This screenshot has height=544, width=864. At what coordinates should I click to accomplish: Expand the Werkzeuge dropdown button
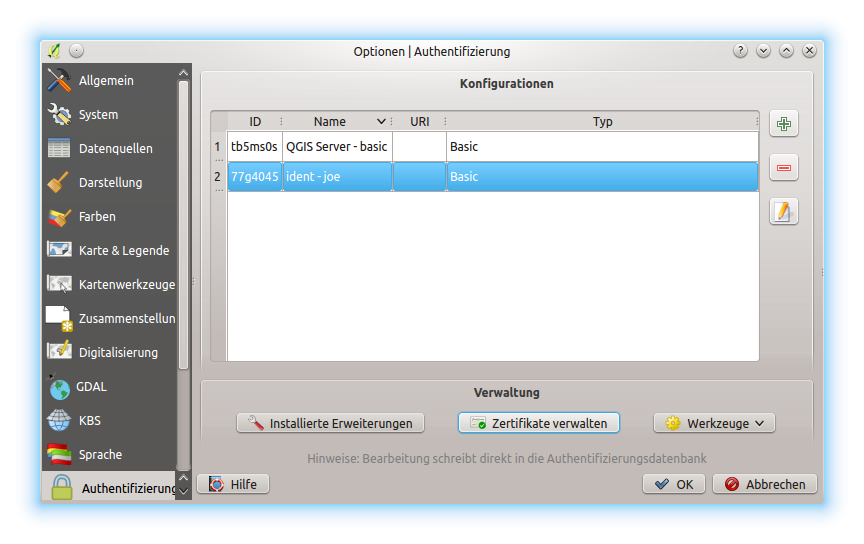714,423
